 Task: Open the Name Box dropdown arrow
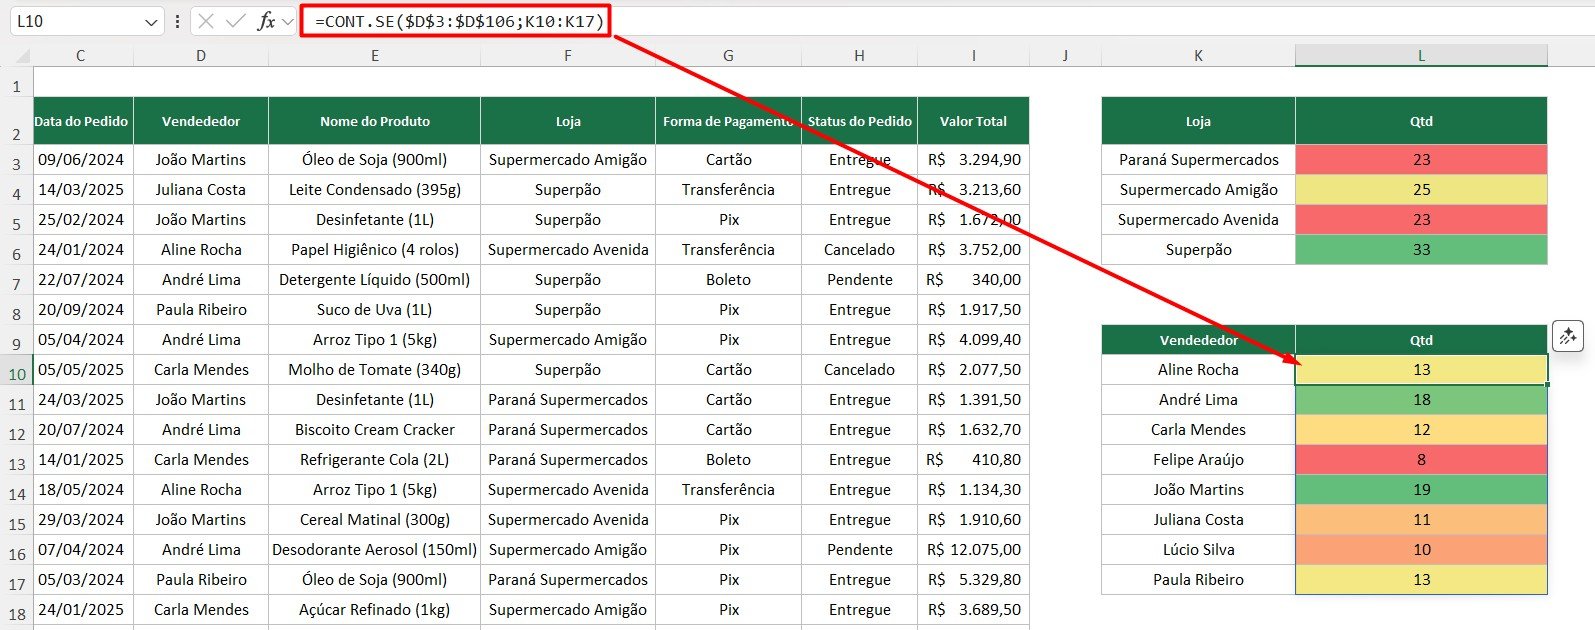click(x=151, y=22)
